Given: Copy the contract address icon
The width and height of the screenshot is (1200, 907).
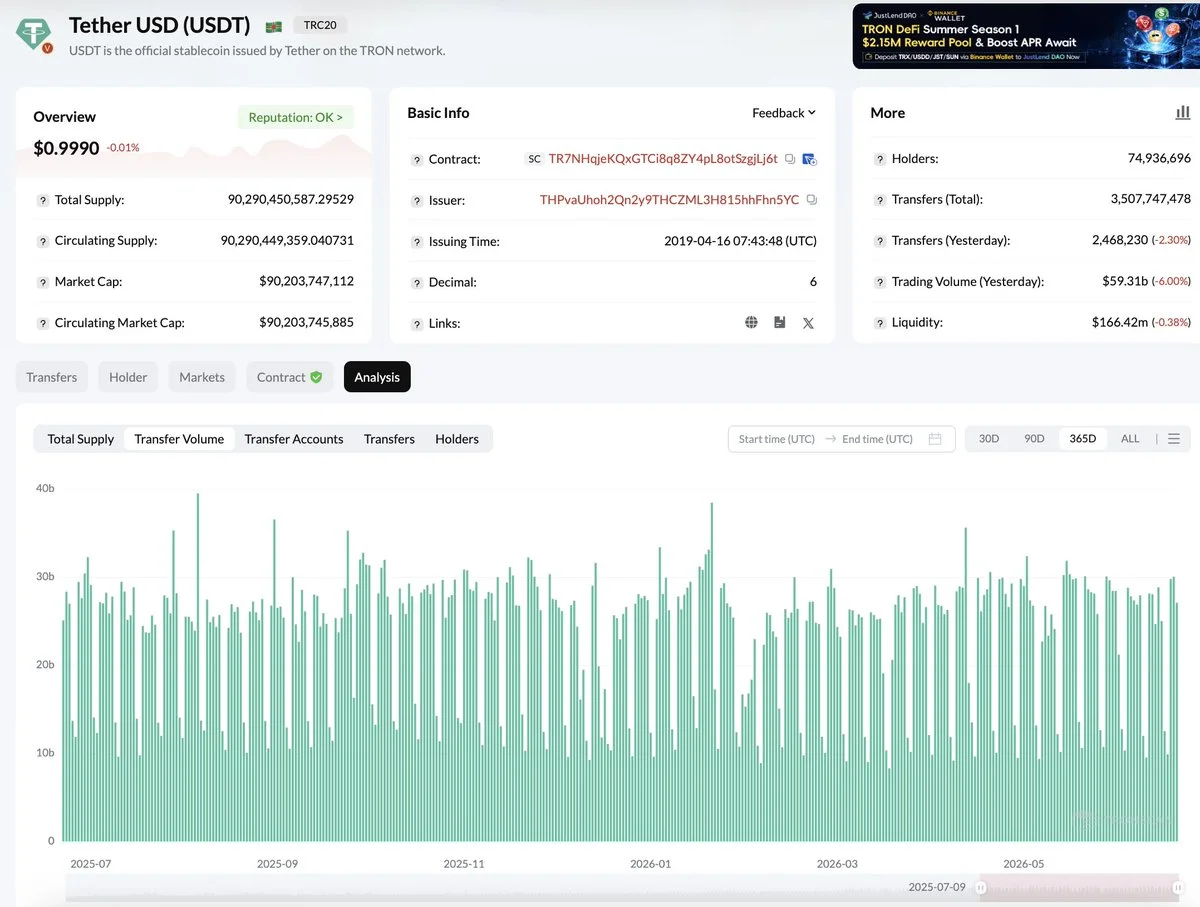Looking at the screenshot, I should 790,159.
